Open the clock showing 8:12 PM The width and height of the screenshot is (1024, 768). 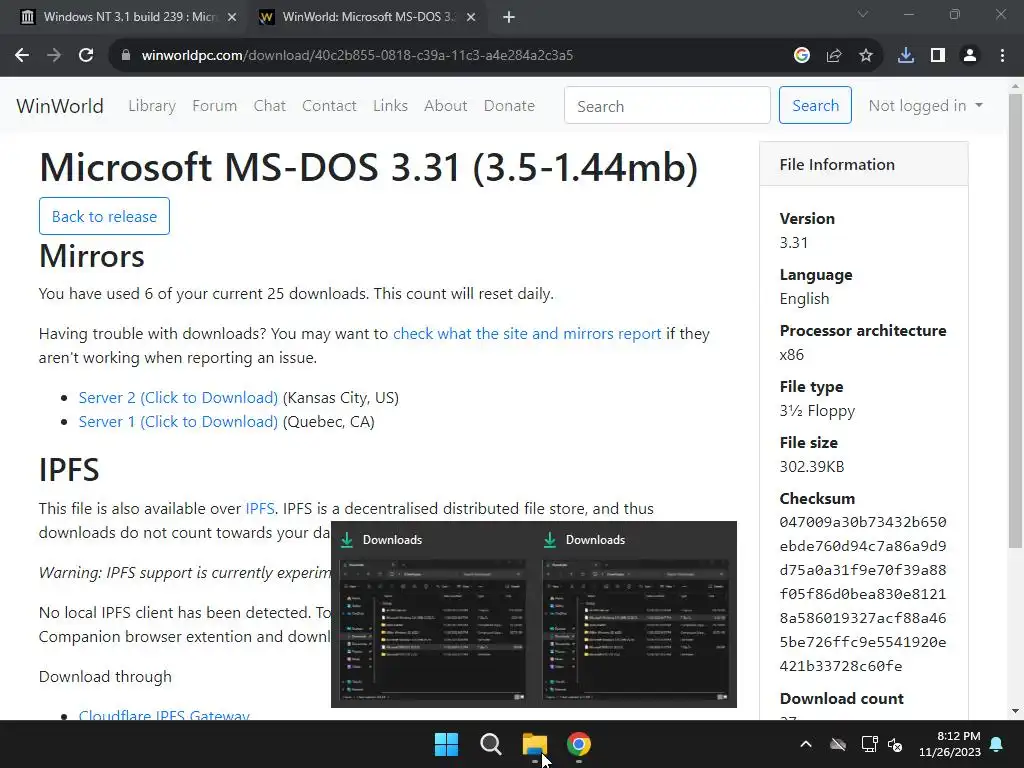pyautogui.click(x=950, y=744)
